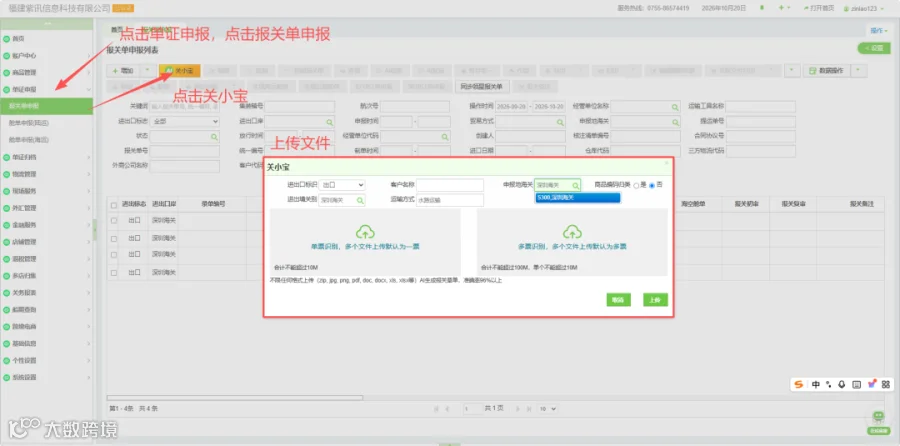Image resolution: width=900 pixels, height=446 pixels.
Task: Open the 进出口标识 dropdown in 关小宝 dialog
Action: click(342, 185)
